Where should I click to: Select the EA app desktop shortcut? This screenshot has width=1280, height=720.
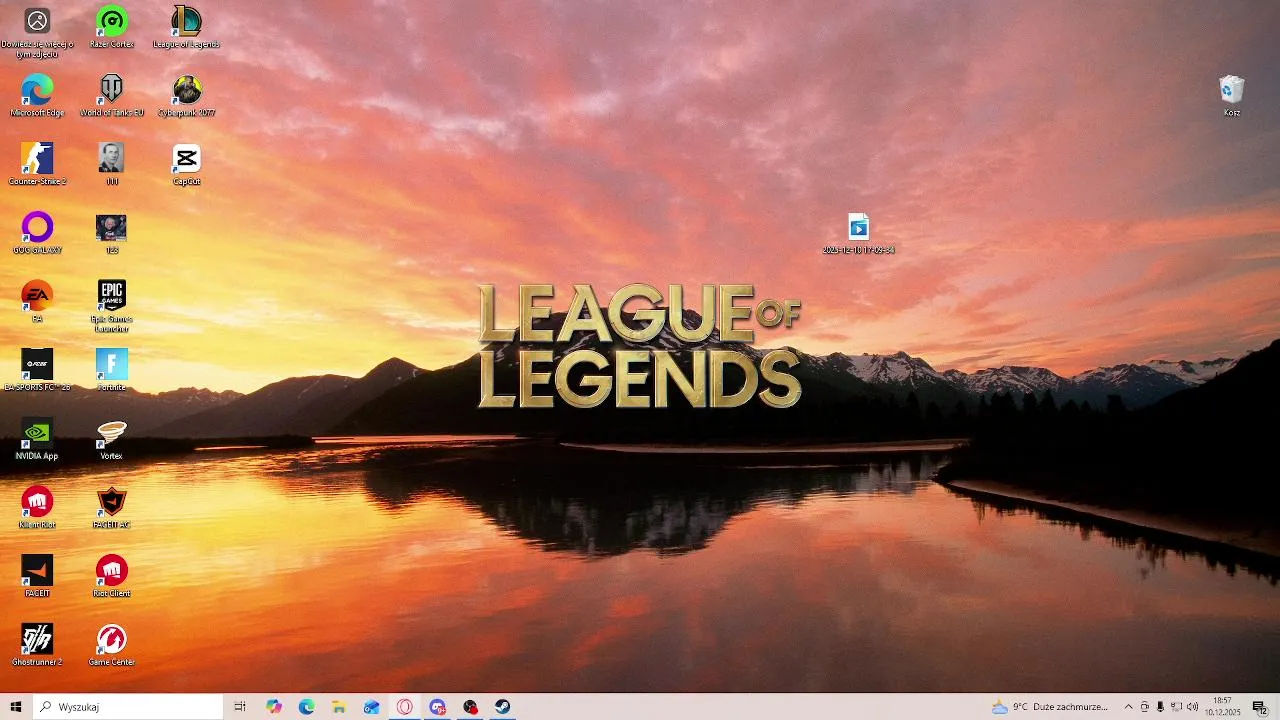pos(37,301)
